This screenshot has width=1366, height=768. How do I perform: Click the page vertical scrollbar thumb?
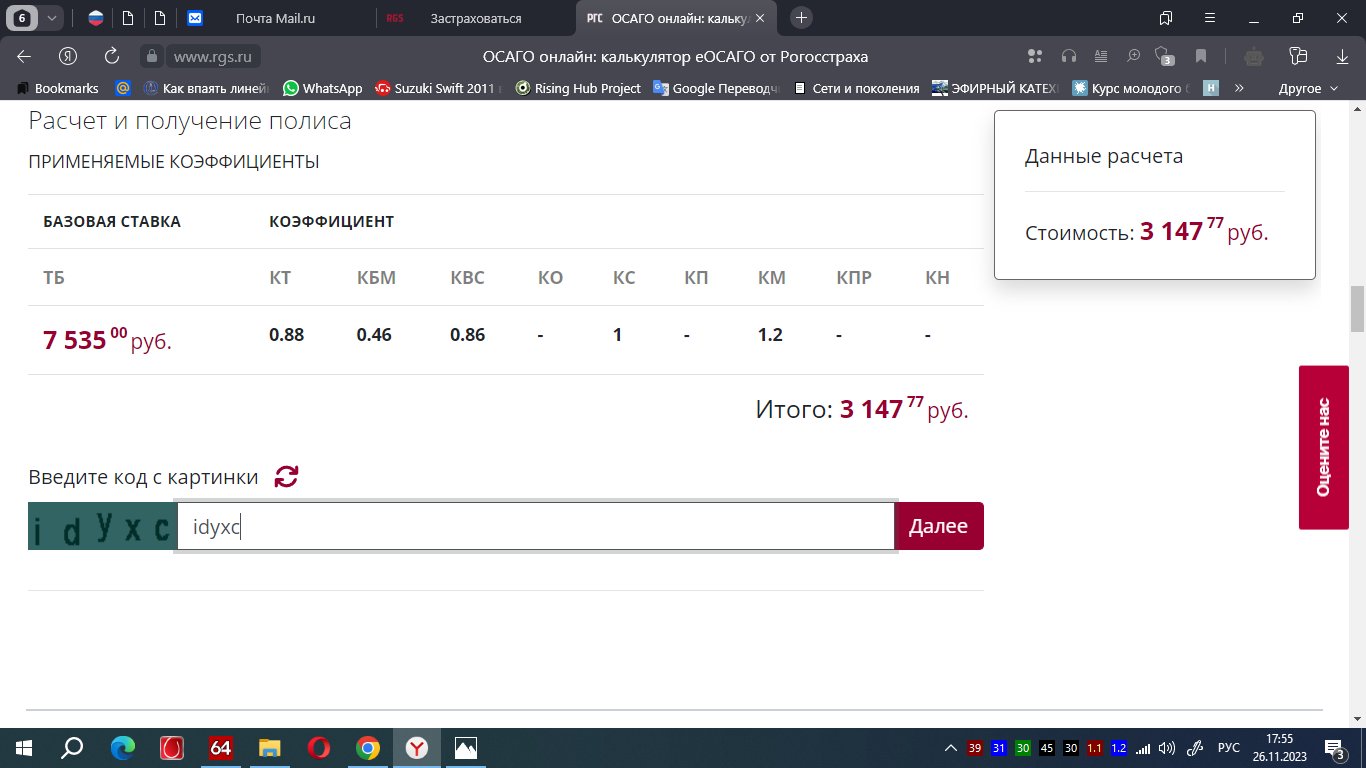[x=1357, y=308]
